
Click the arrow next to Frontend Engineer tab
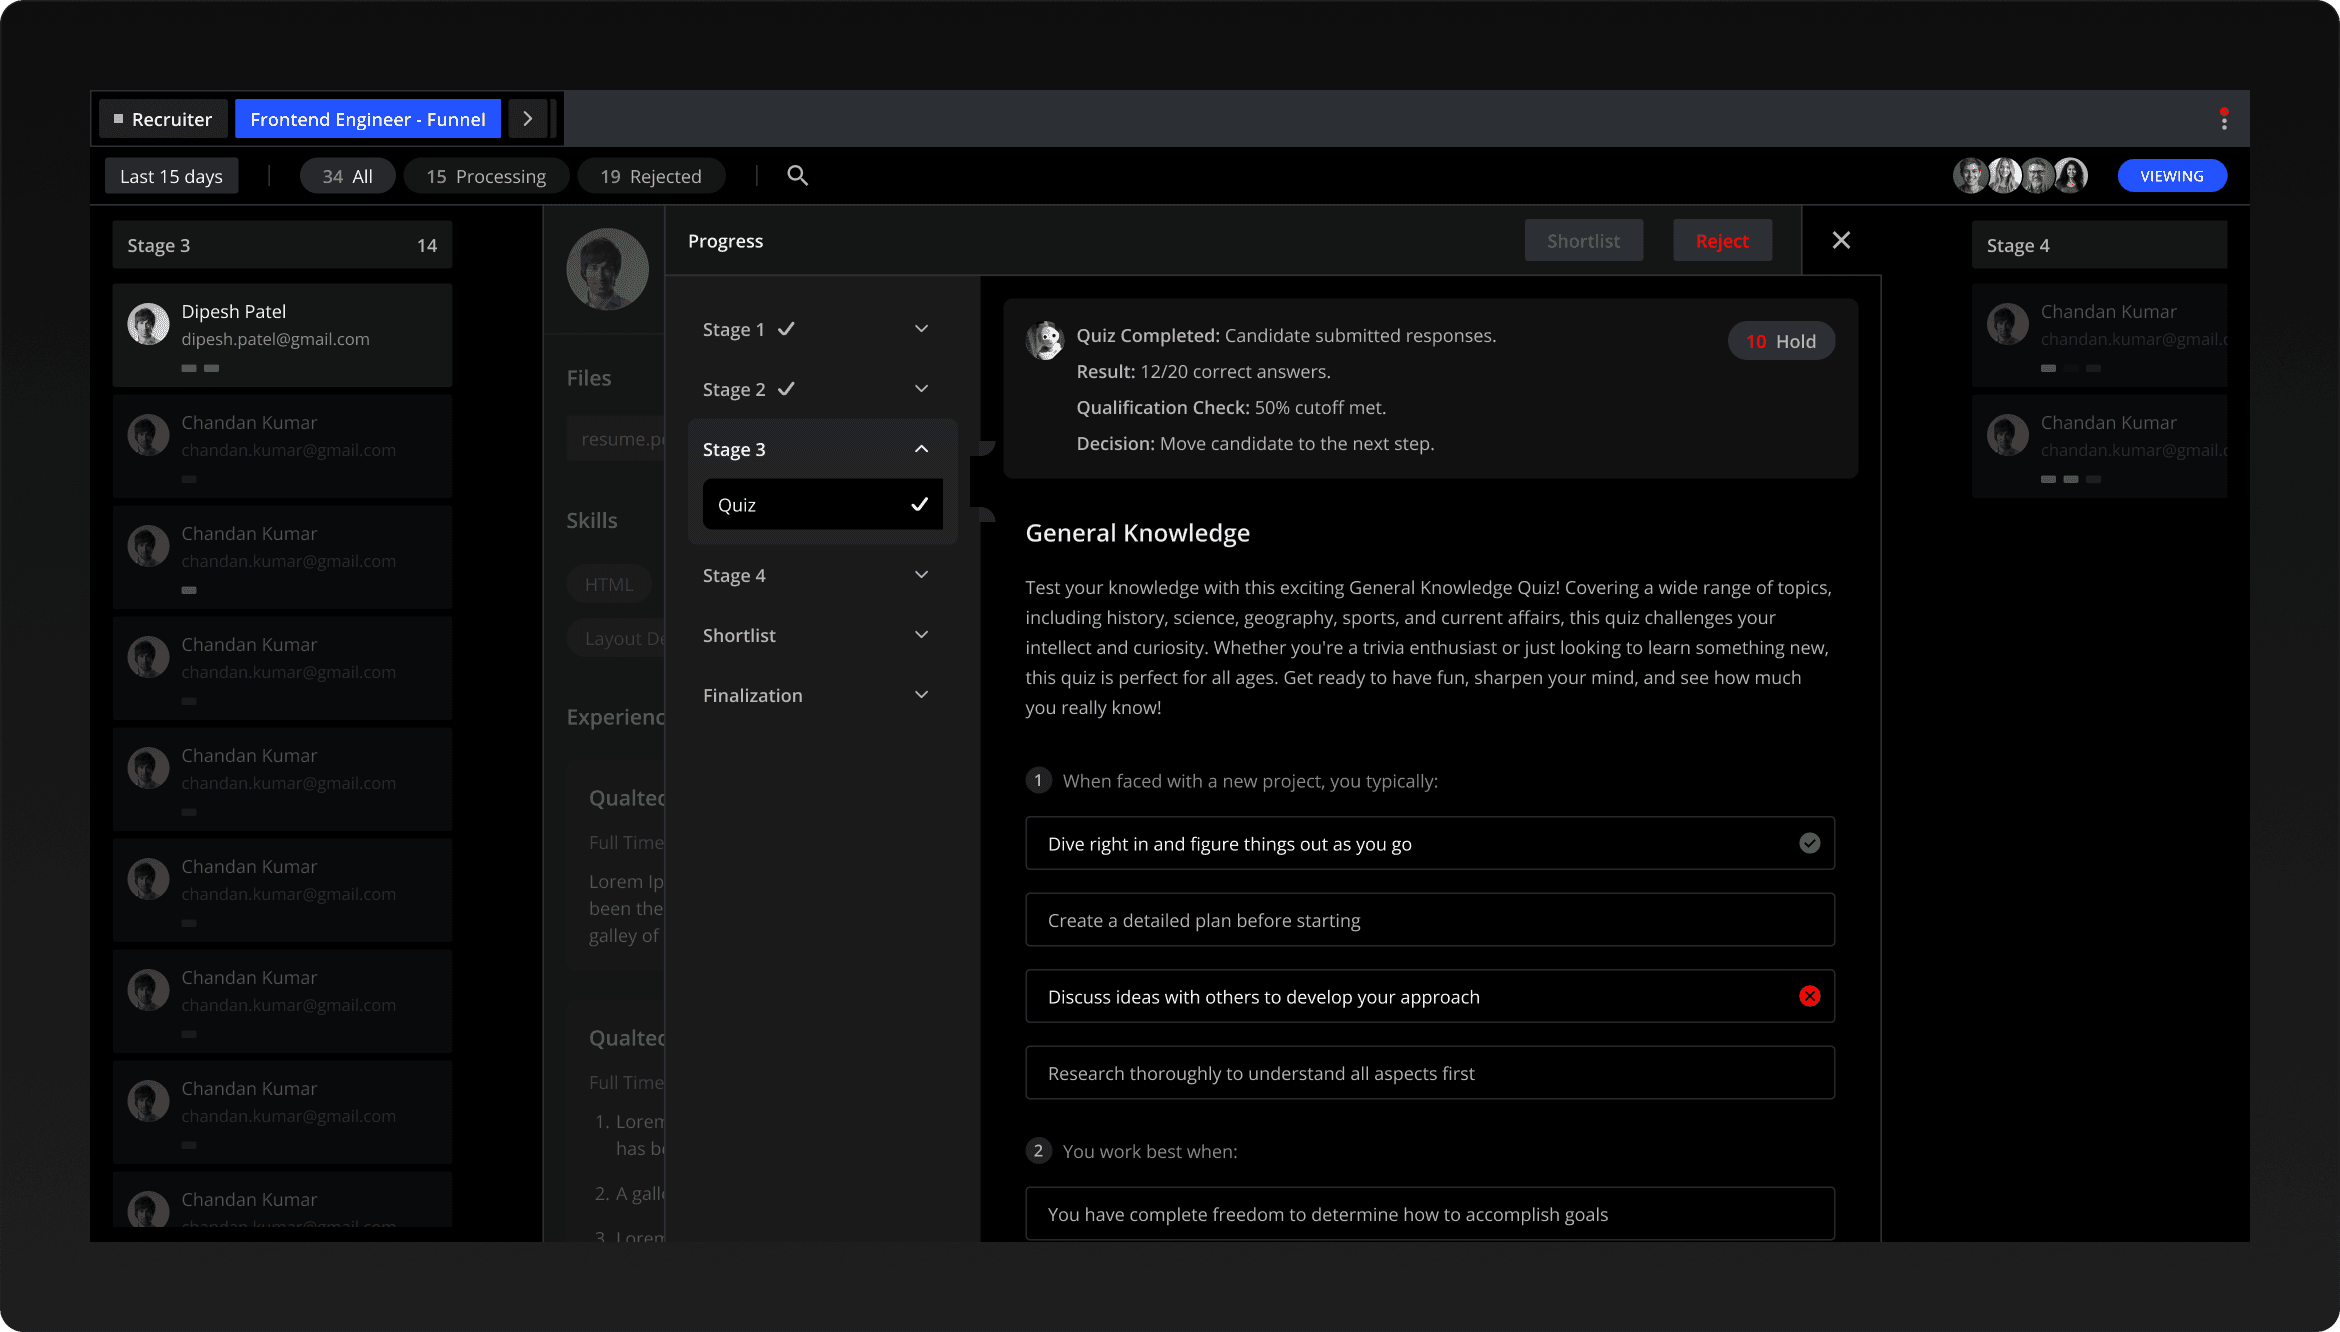pyautogui.click(x=528, y=119)
